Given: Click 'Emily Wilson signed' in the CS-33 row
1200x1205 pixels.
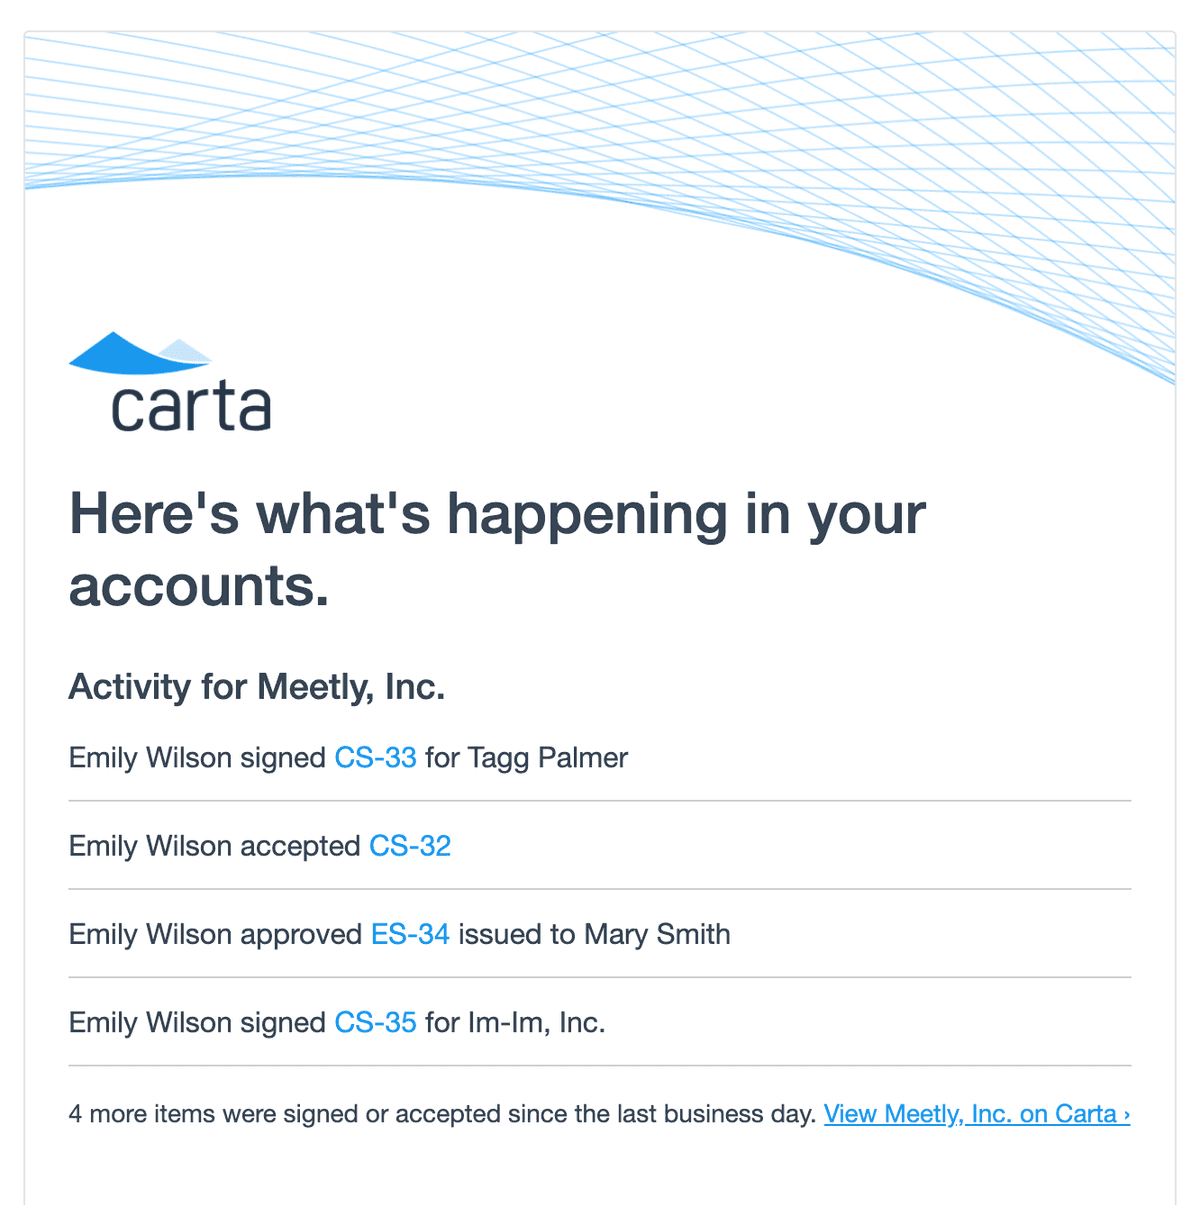Looking at the screenshot, I should click(197, 758).
